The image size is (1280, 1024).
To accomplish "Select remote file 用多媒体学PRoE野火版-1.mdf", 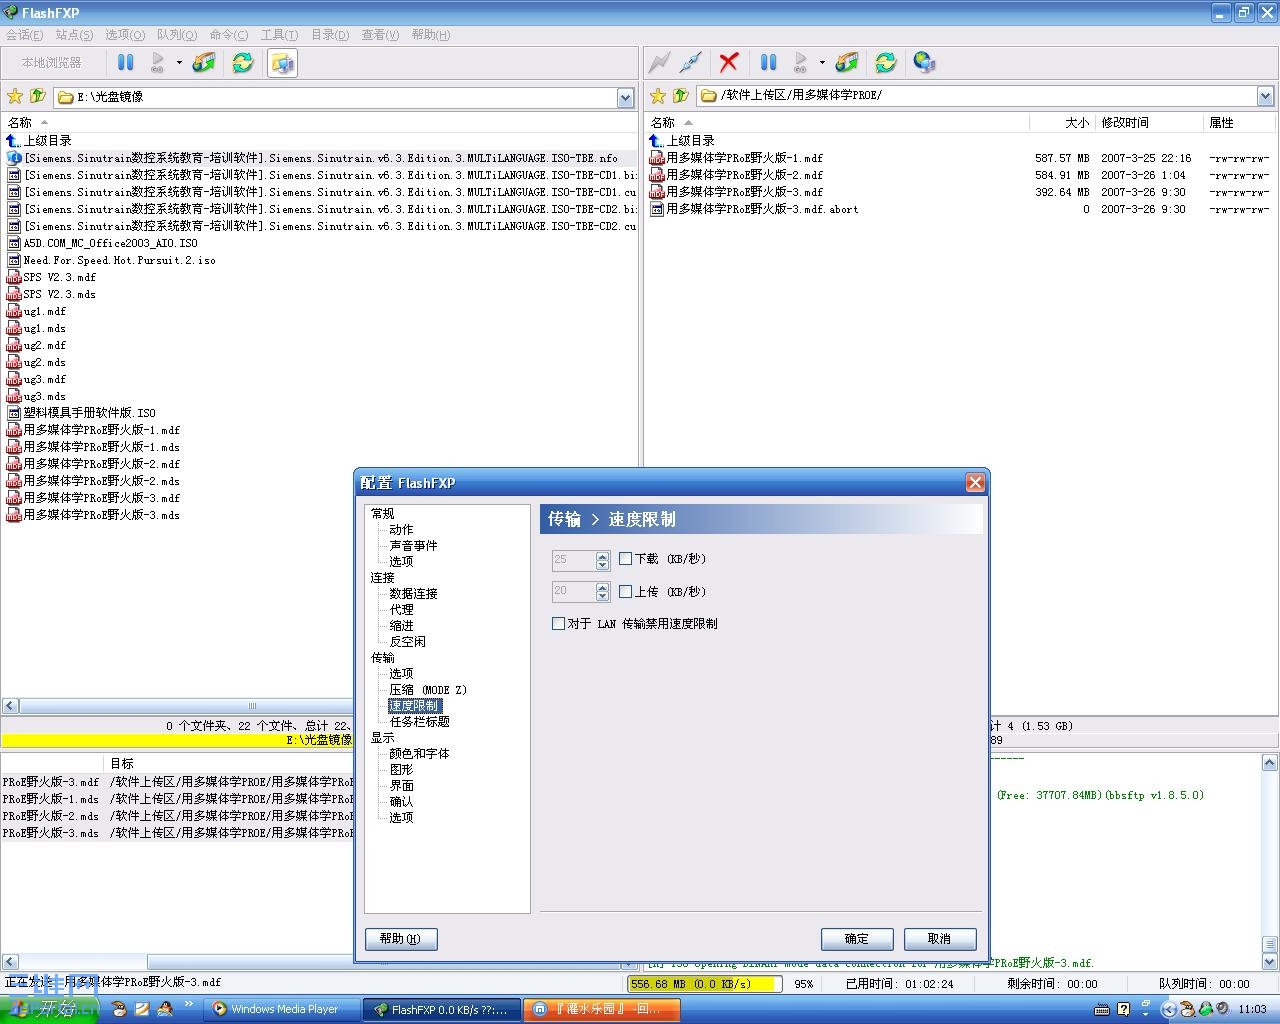I will click(x=744, y=158).
